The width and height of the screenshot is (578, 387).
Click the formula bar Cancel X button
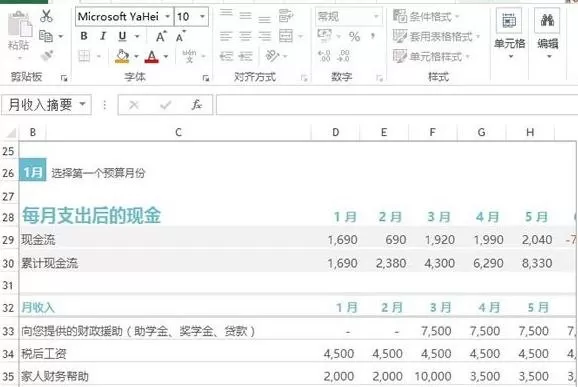point(134,105)
